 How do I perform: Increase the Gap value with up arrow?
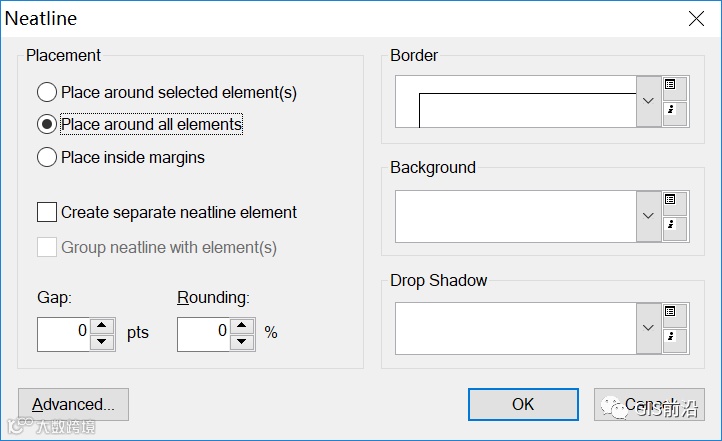point(102,325)
